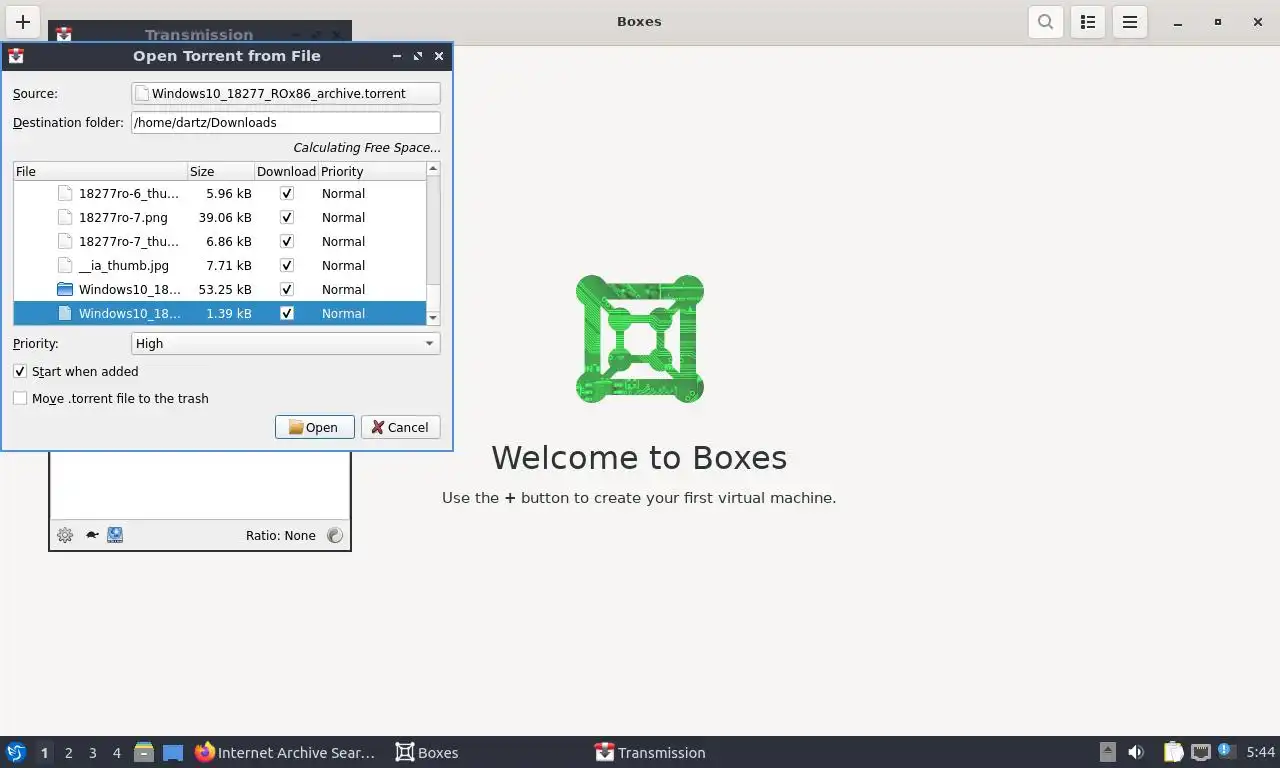1280x768 pixels.
Task: Click Open to add the torrent
Action: click(314, 427)
